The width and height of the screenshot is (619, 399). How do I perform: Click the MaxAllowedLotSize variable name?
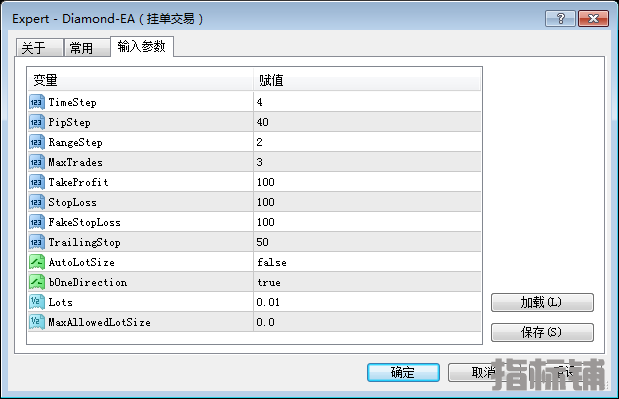pos(99,322)
